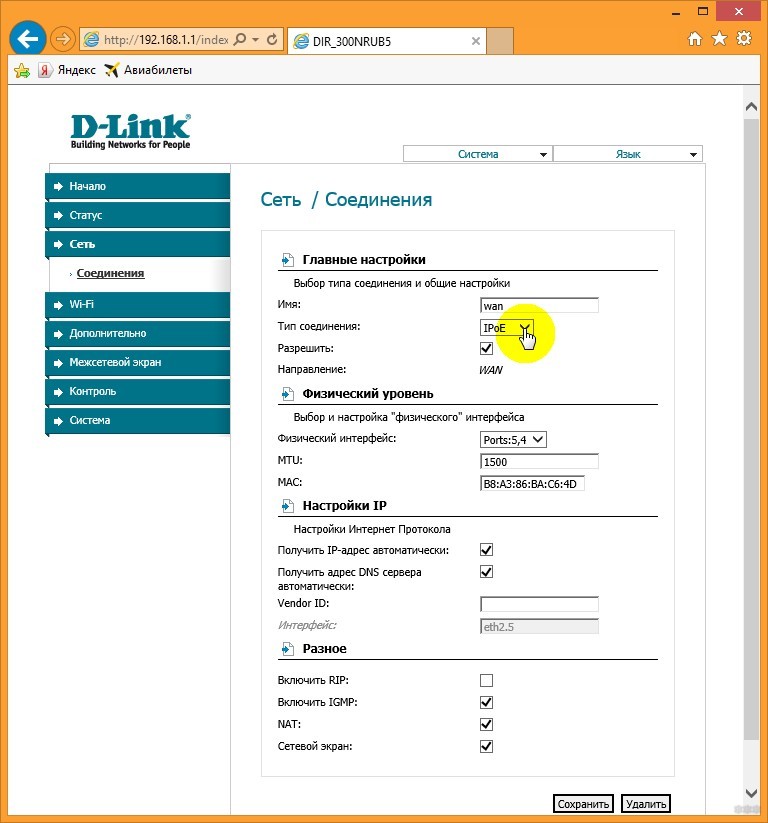The width and height of the screenshot is (768, 823).
Task: Open the Статус menu item
Action: 138,215
